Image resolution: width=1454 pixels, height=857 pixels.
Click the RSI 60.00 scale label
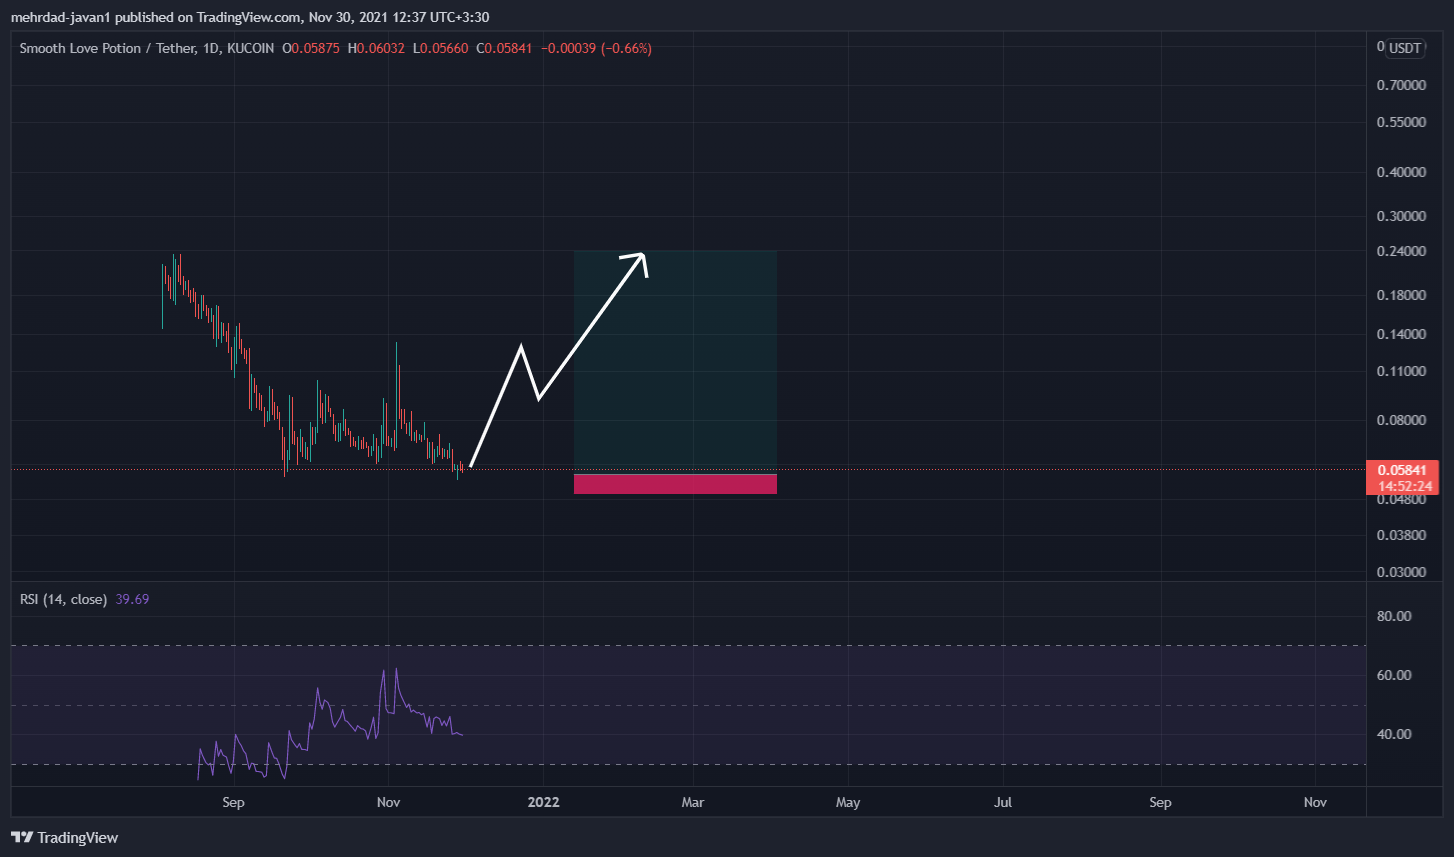(1394, 675)
